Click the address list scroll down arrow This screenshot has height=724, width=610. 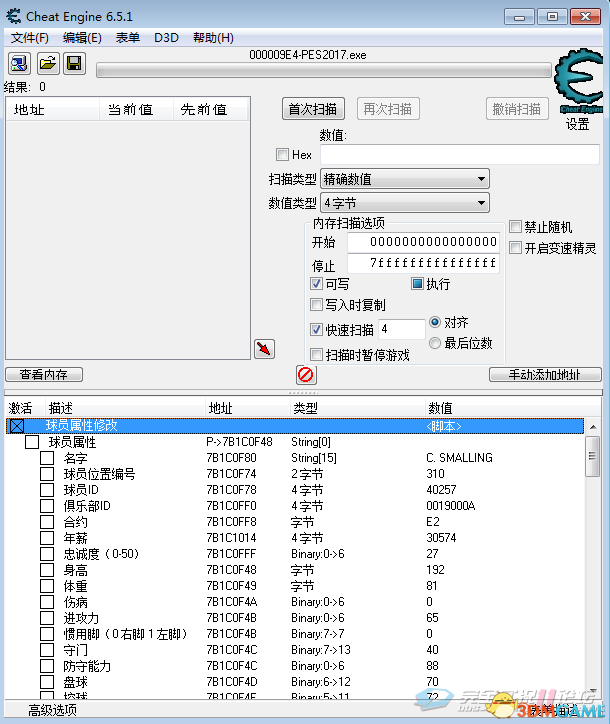pos(592,691)
